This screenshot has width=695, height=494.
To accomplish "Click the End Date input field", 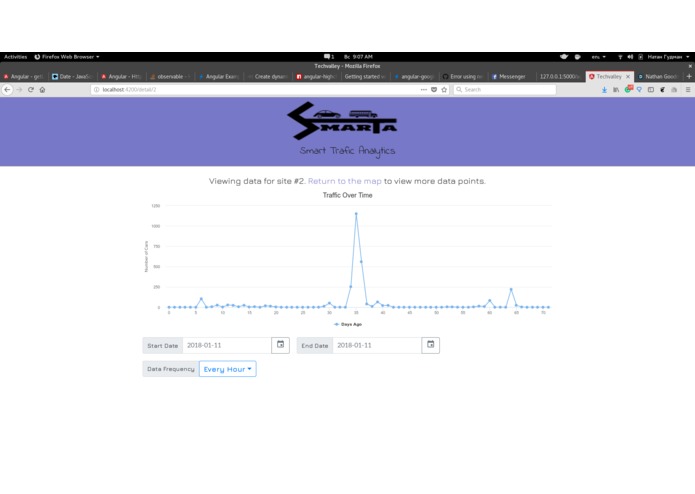I will coord(377,345).
